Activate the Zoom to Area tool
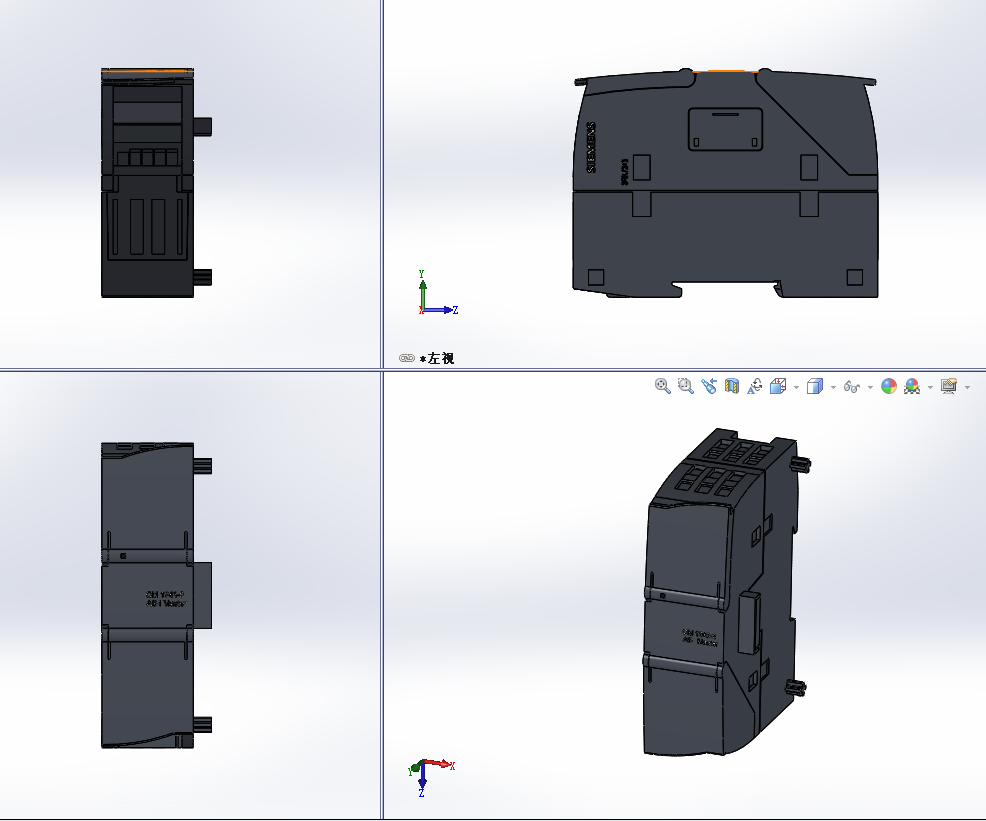This screenshot has height=821, width=986. (685, 385)
